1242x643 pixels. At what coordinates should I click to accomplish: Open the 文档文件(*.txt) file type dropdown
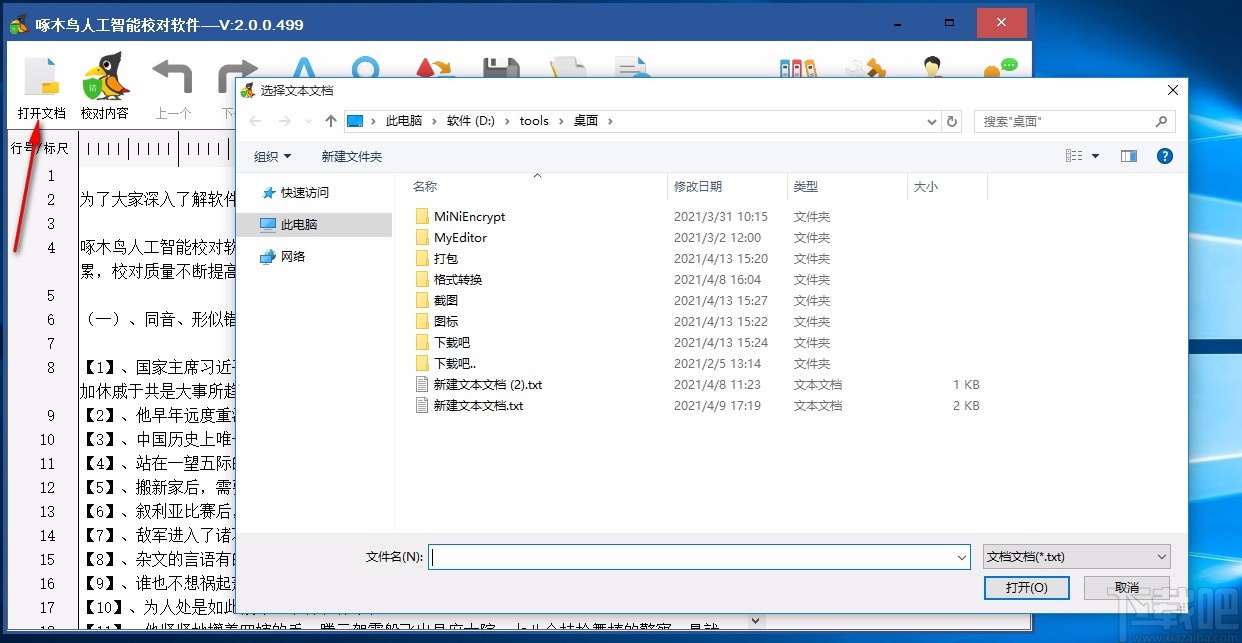1076,556
